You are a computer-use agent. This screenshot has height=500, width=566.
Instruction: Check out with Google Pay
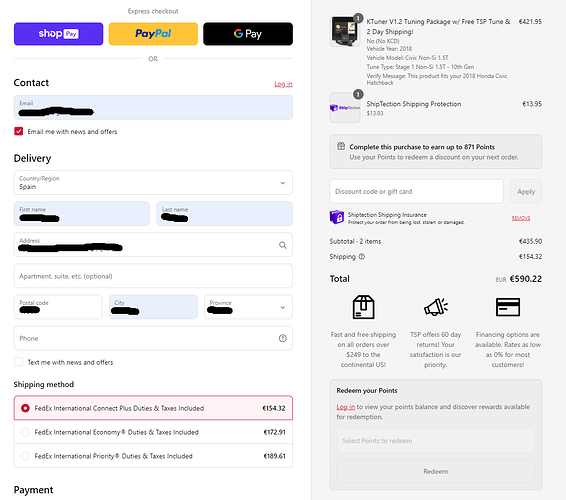click(x=248, y=34)
